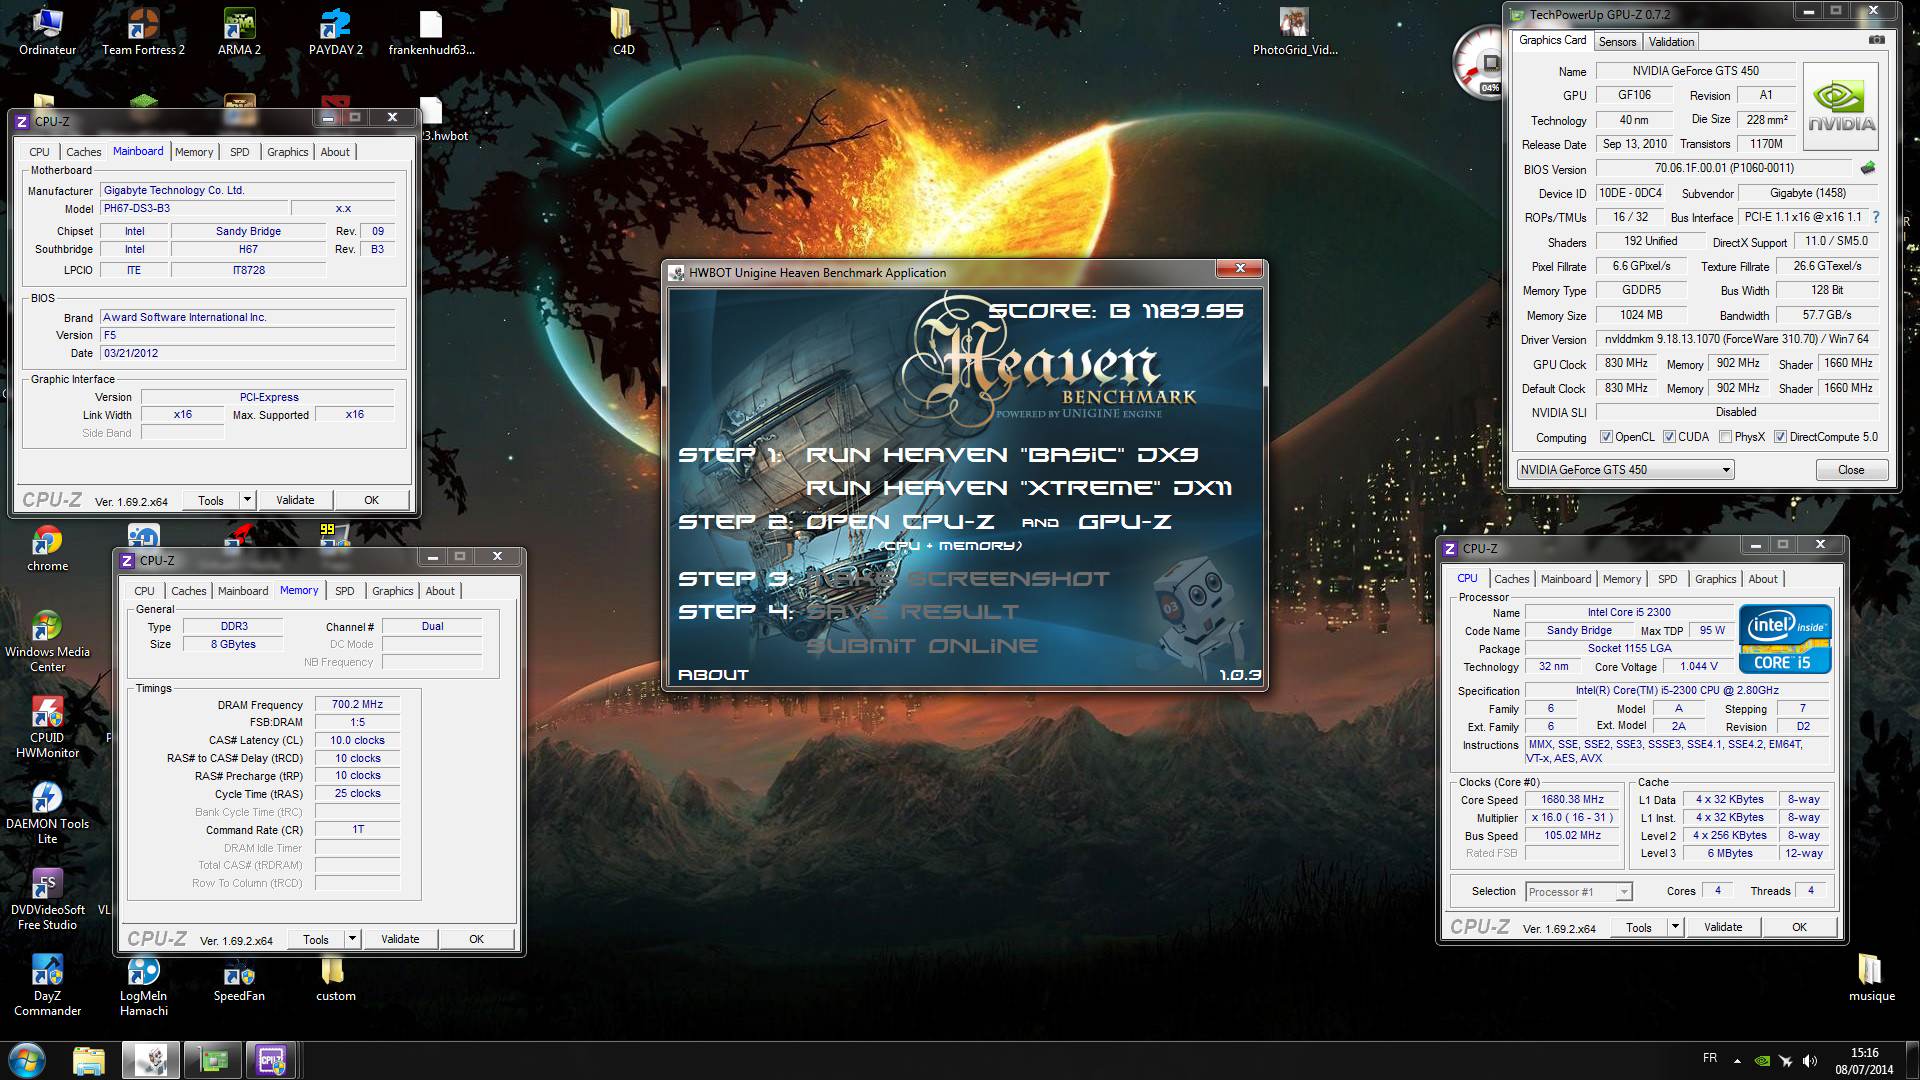Open the Processor #1 selection dropdown
This screenshot has width=1920, height=1080.
pyautogui.click(x=1579, y=892)
